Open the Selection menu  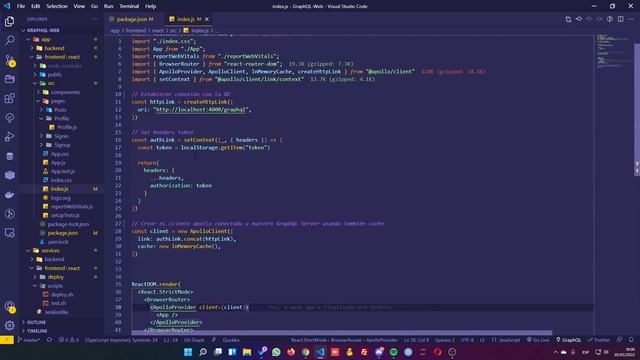click(57, 6)
